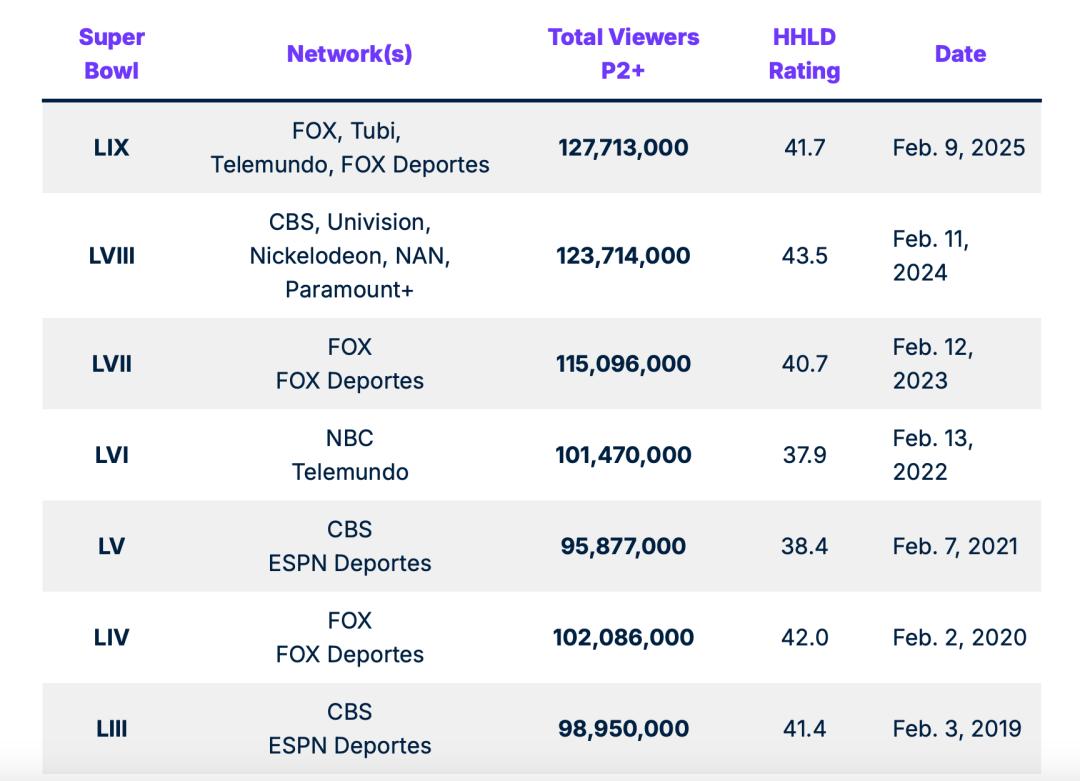Click the 43.5 HHLD rating value

[804, 256]
